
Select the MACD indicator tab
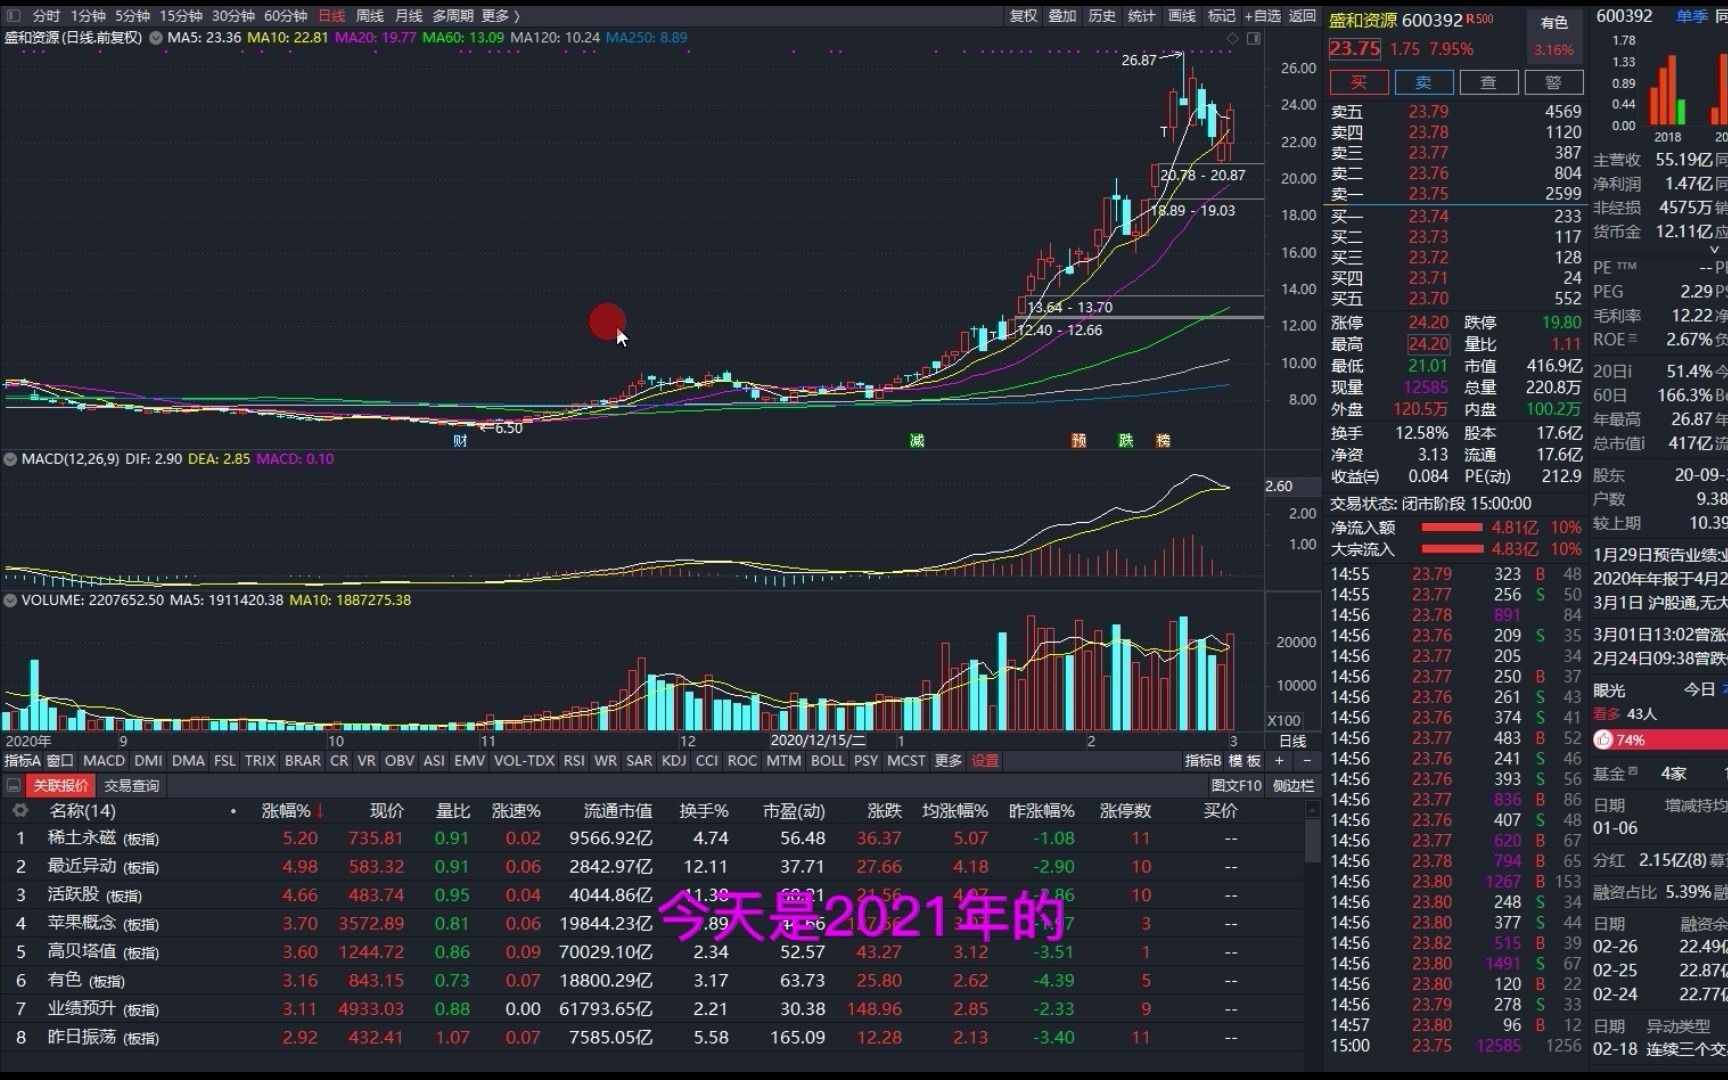[104, 761]
